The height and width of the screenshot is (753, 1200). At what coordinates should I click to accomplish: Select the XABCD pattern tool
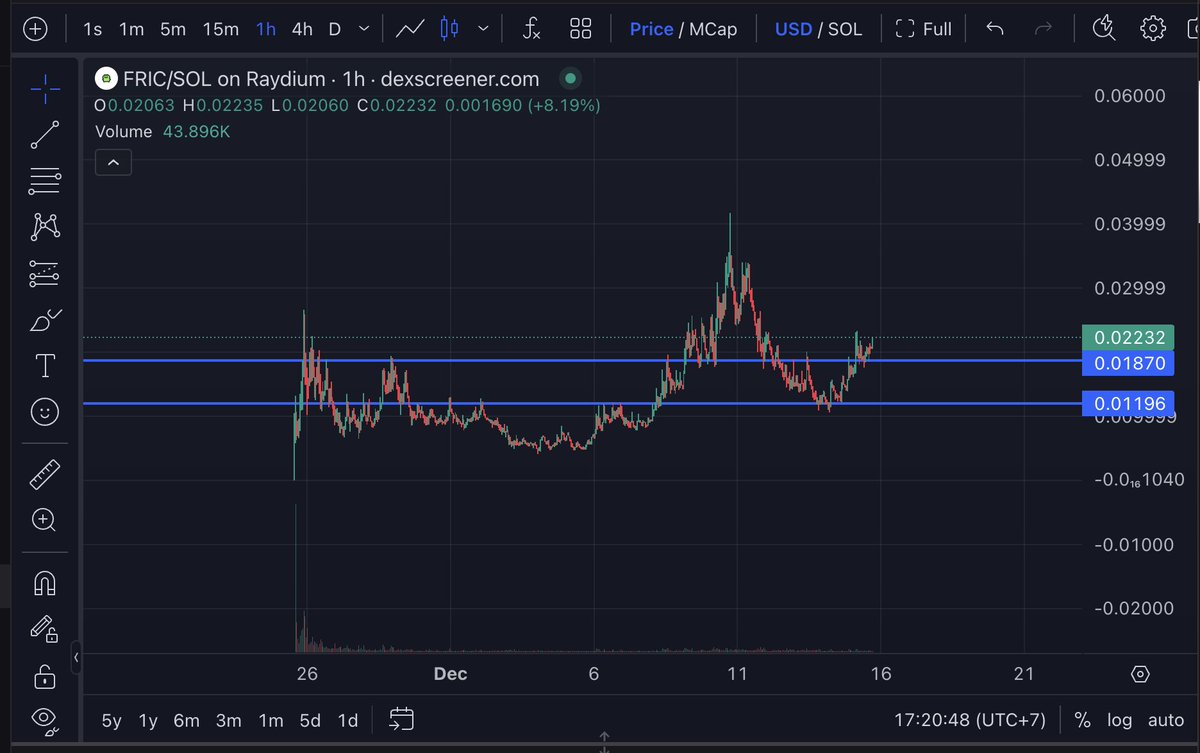coord(45,226)
